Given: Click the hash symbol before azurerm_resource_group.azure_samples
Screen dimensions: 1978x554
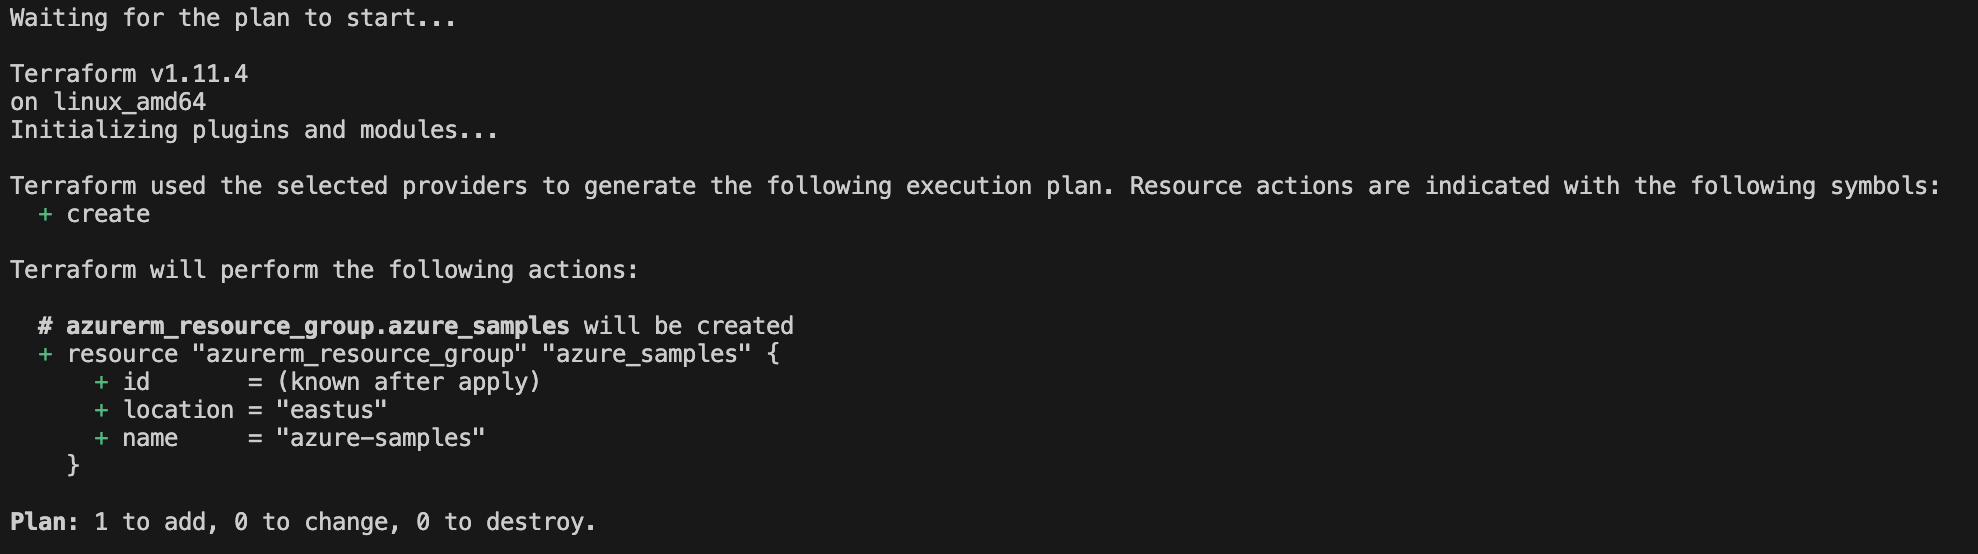Looking at the screenshot, I should [45, 326].
